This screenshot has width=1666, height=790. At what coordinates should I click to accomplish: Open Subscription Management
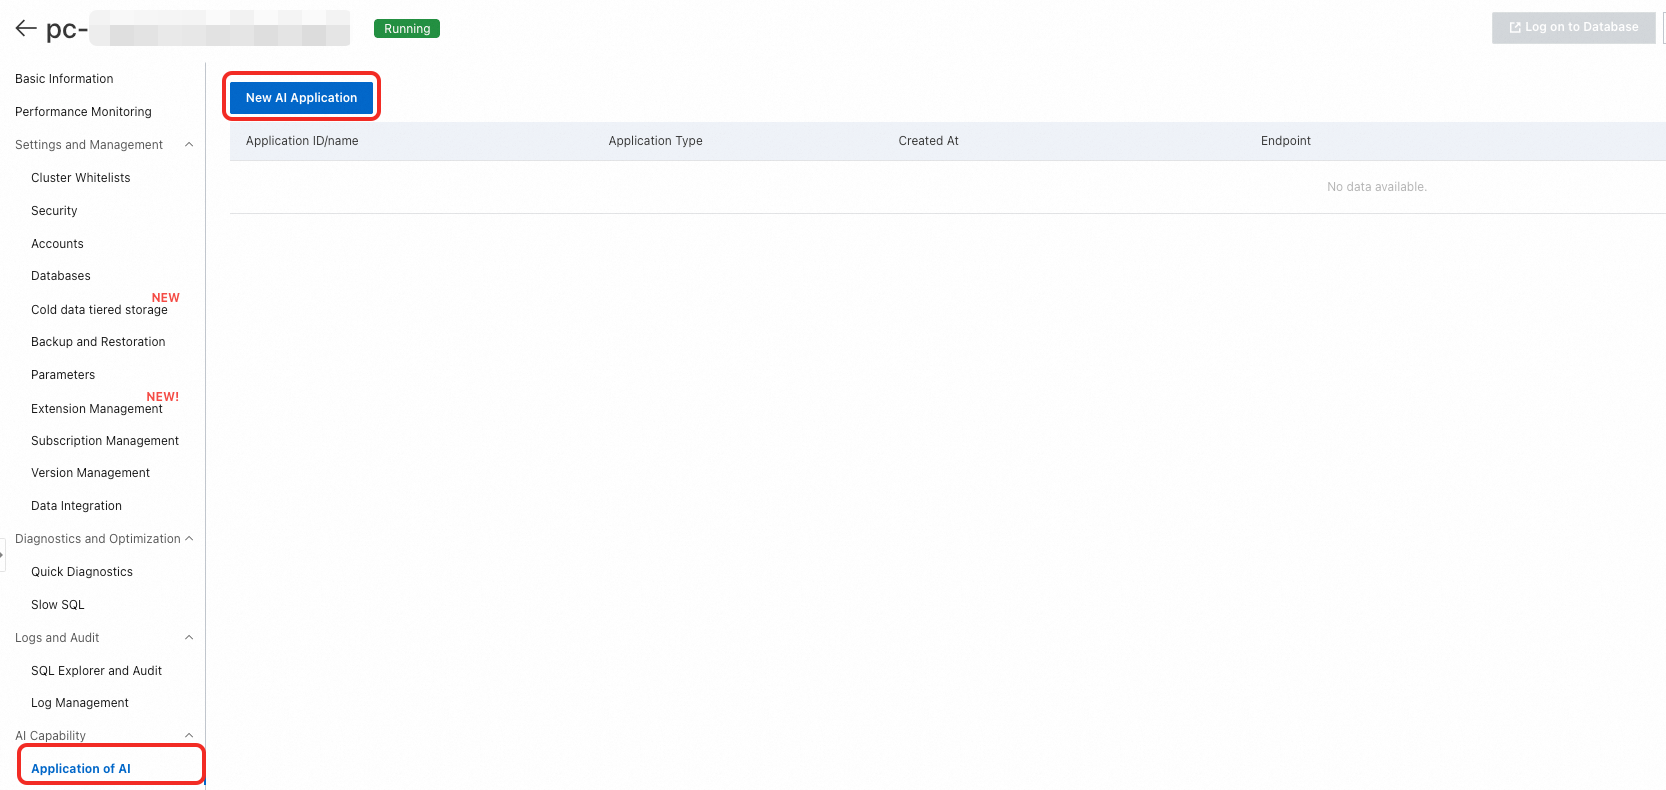105,441
